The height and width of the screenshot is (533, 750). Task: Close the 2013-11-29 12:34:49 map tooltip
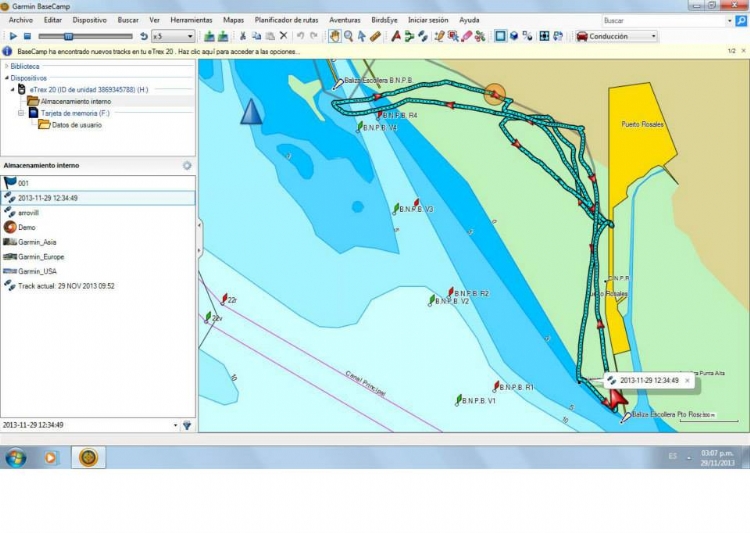687,381
